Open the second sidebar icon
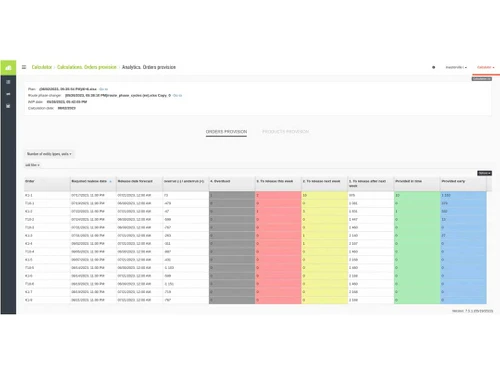This screenshot has width=500, height=375. pyautogui.click(x=8, y=94)
